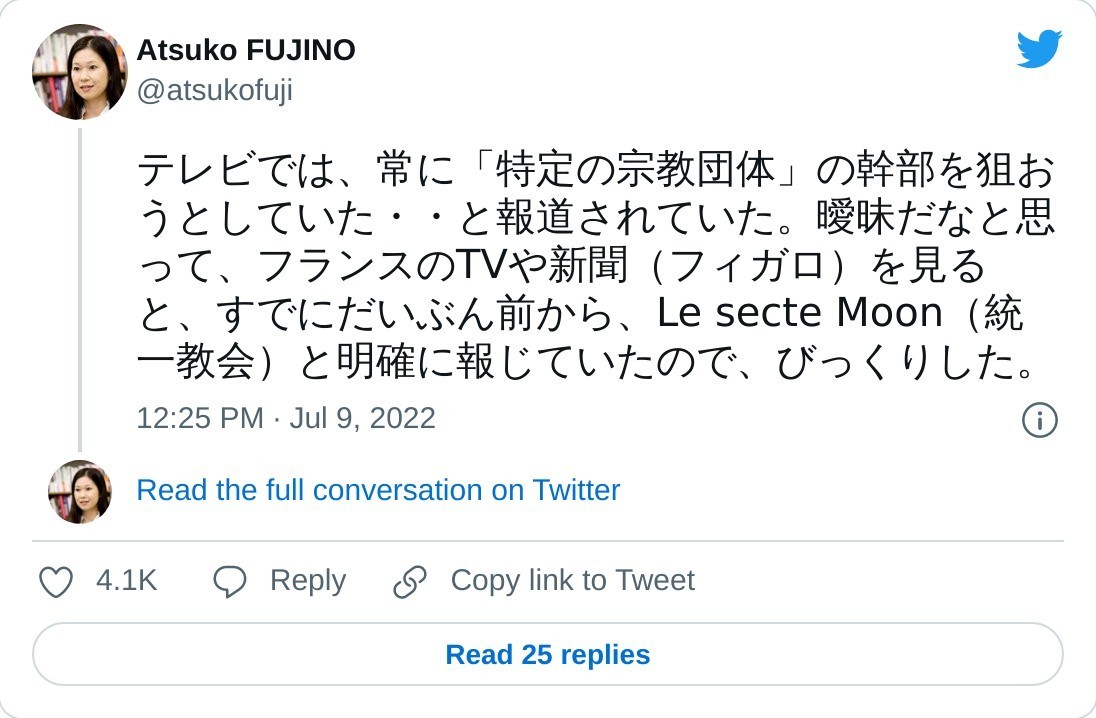The image size is (1096, 718).
Task: Open the tweet info icon
Action: [1039, 420]
